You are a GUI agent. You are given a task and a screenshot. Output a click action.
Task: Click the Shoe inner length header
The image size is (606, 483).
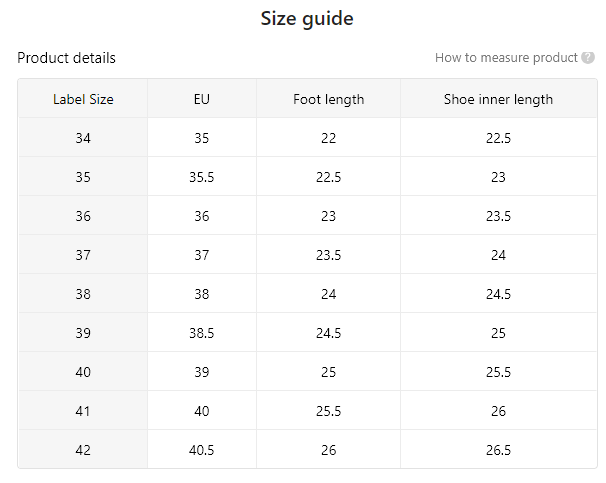point(499,99)
